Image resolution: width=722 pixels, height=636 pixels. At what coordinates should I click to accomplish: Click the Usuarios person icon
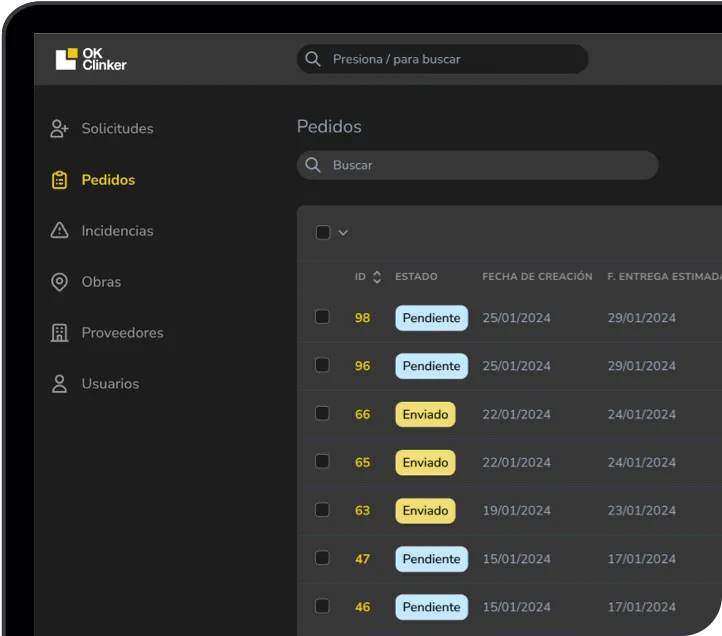point(59,384)
